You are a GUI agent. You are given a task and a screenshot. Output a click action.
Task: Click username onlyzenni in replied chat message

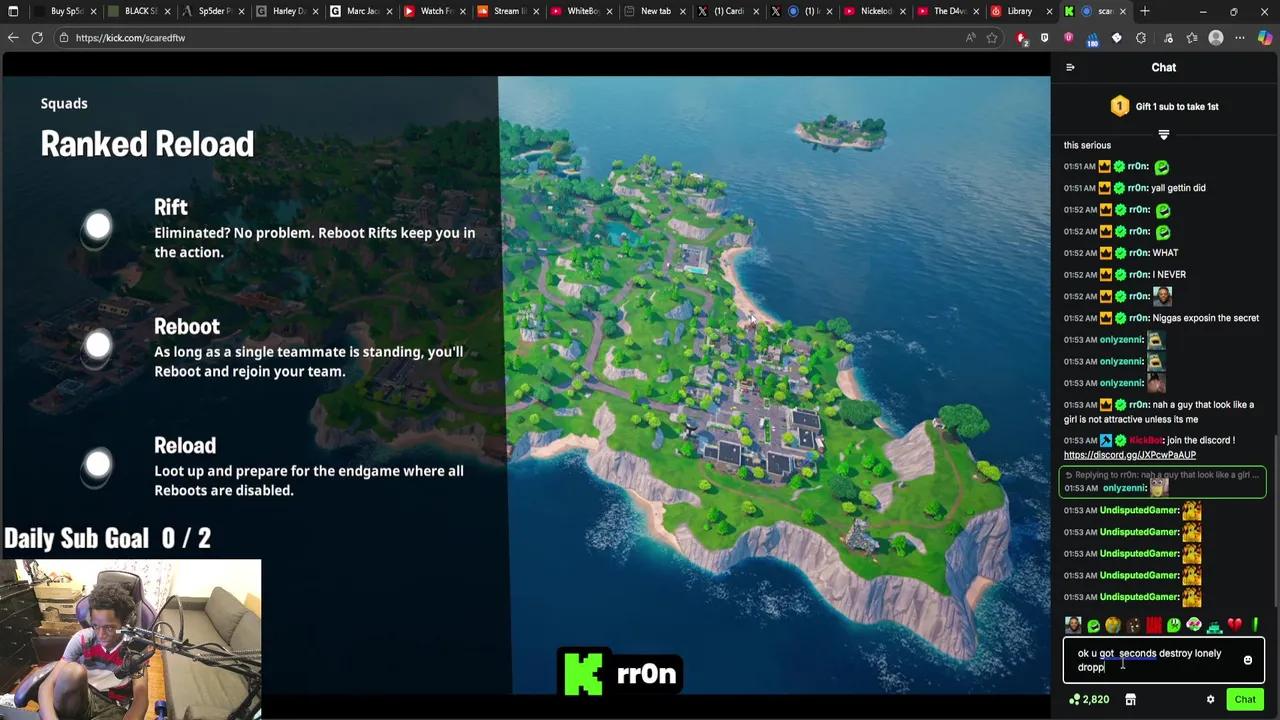[x=1123, y=488]
